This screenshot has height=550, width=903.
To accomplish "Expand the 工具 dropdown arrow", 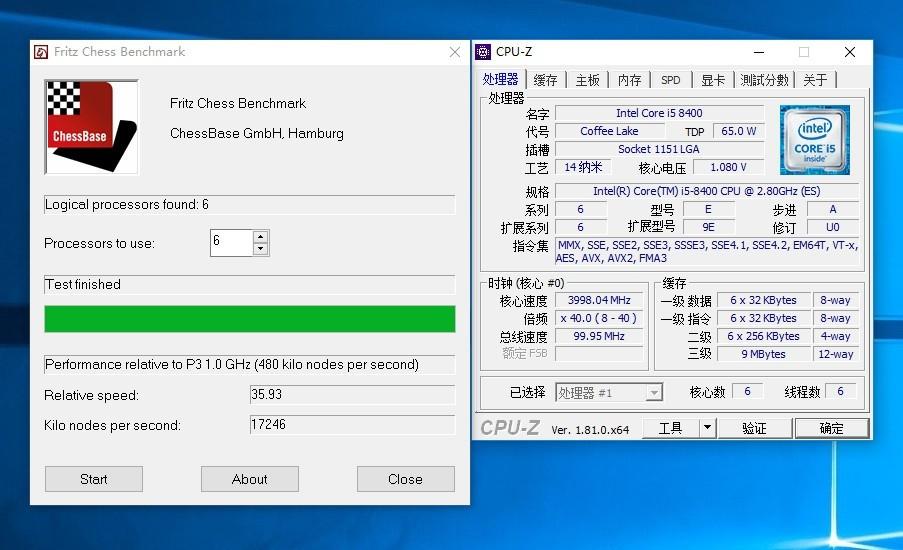I will 708,428.
